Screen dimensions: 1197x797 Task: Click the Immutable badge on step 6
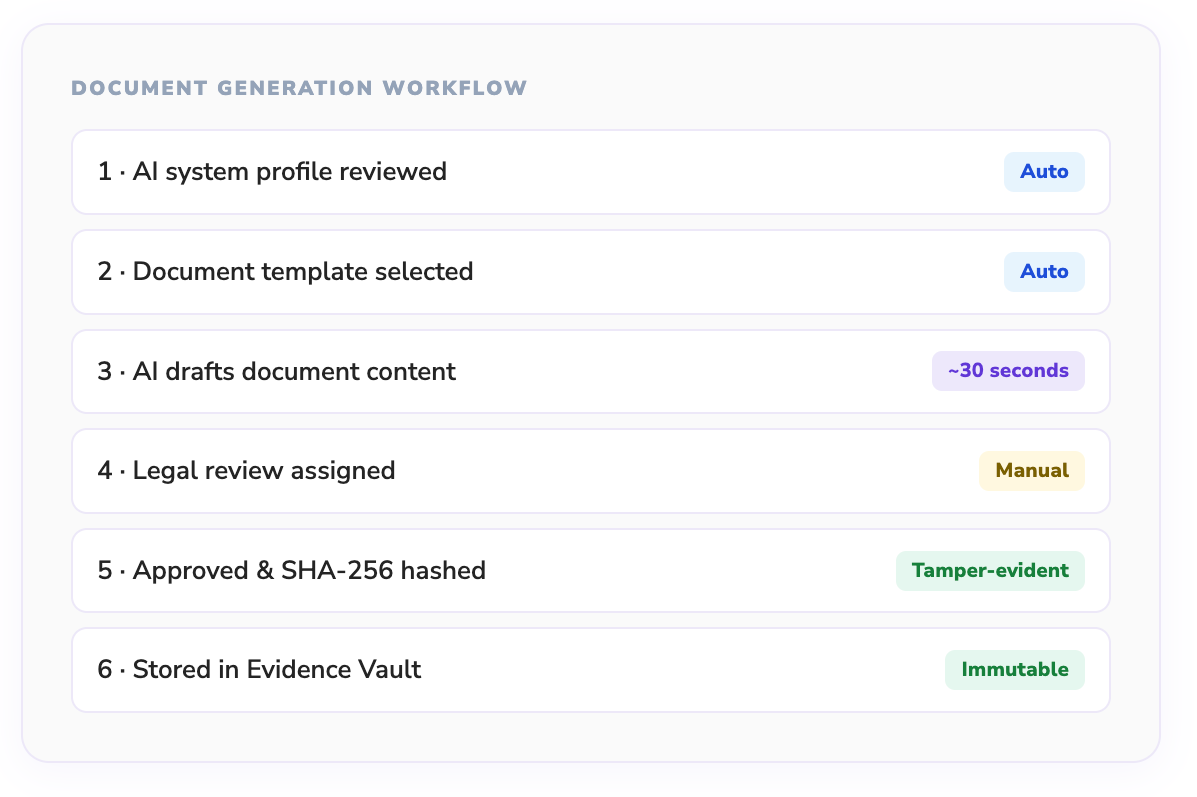(1014, 670)
